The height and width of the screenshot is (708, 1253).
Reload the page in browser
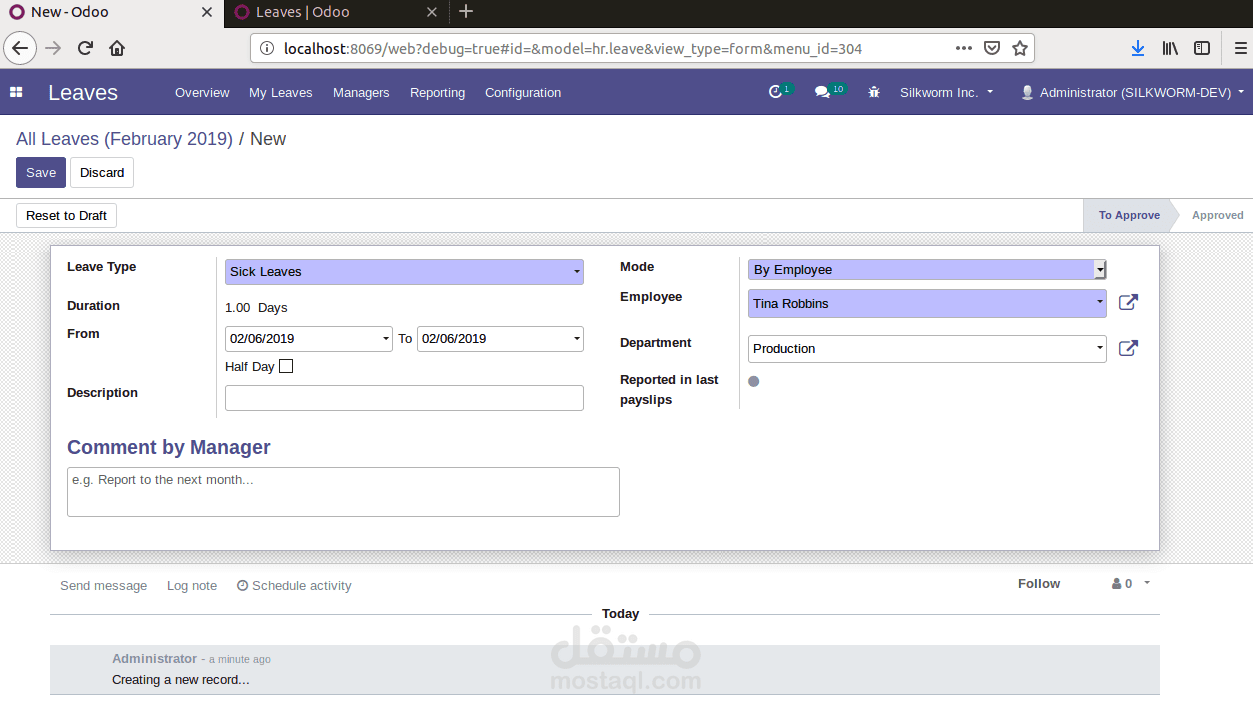pos(85,48)
